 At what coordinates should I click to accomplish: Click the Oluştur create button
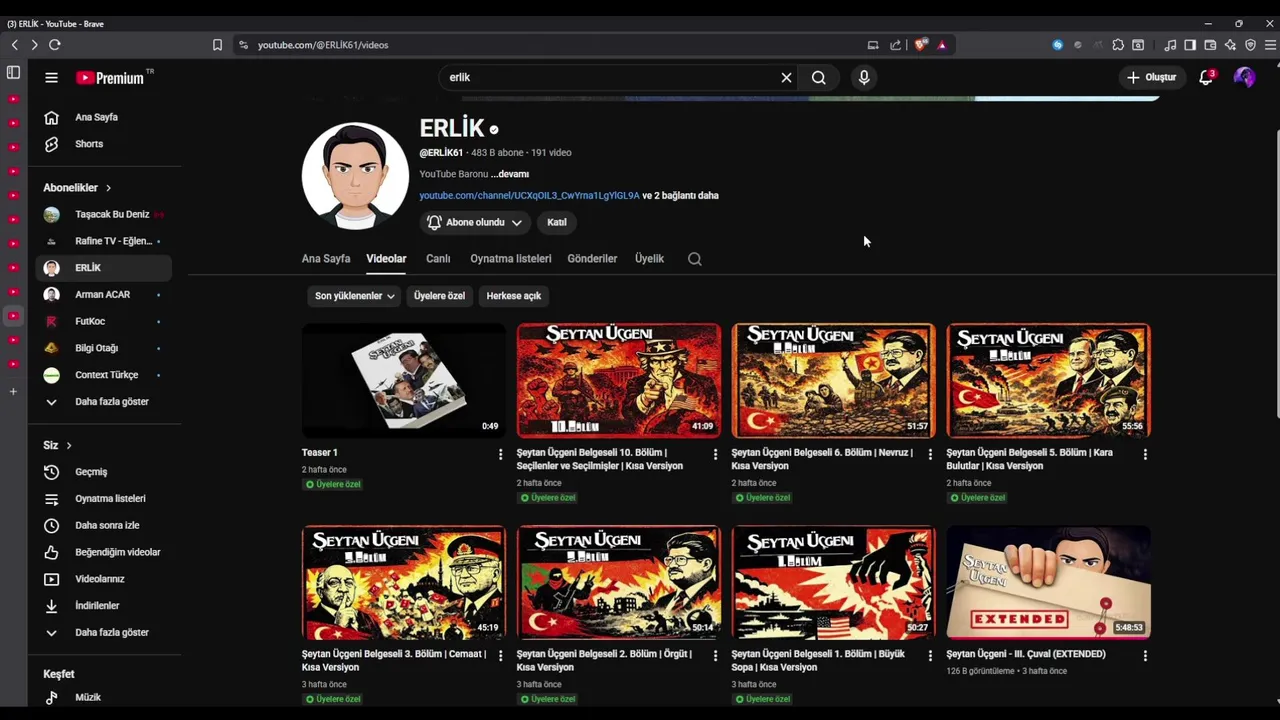1152,77
